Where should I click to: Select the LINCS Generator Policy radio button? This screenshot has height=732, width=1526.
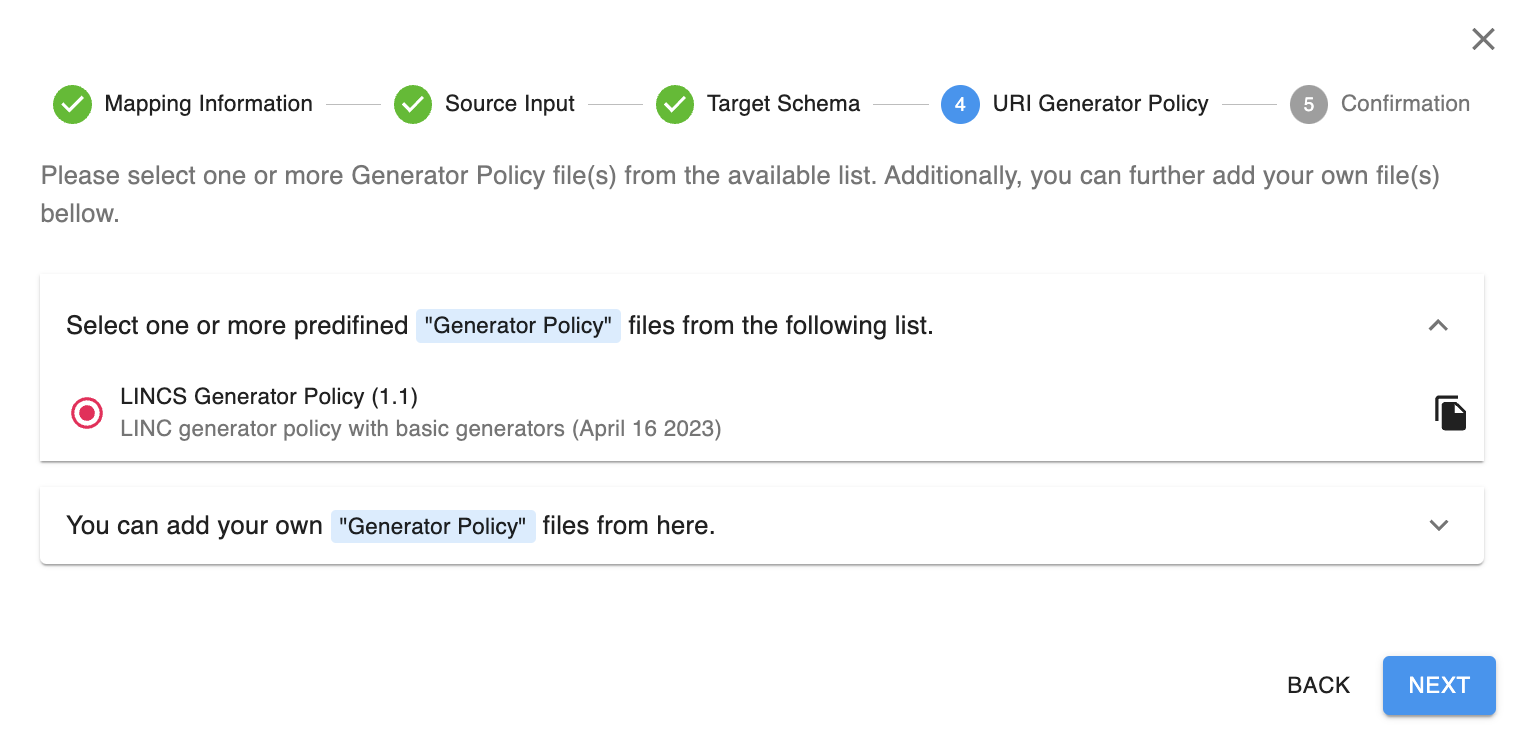pos(87,413)
